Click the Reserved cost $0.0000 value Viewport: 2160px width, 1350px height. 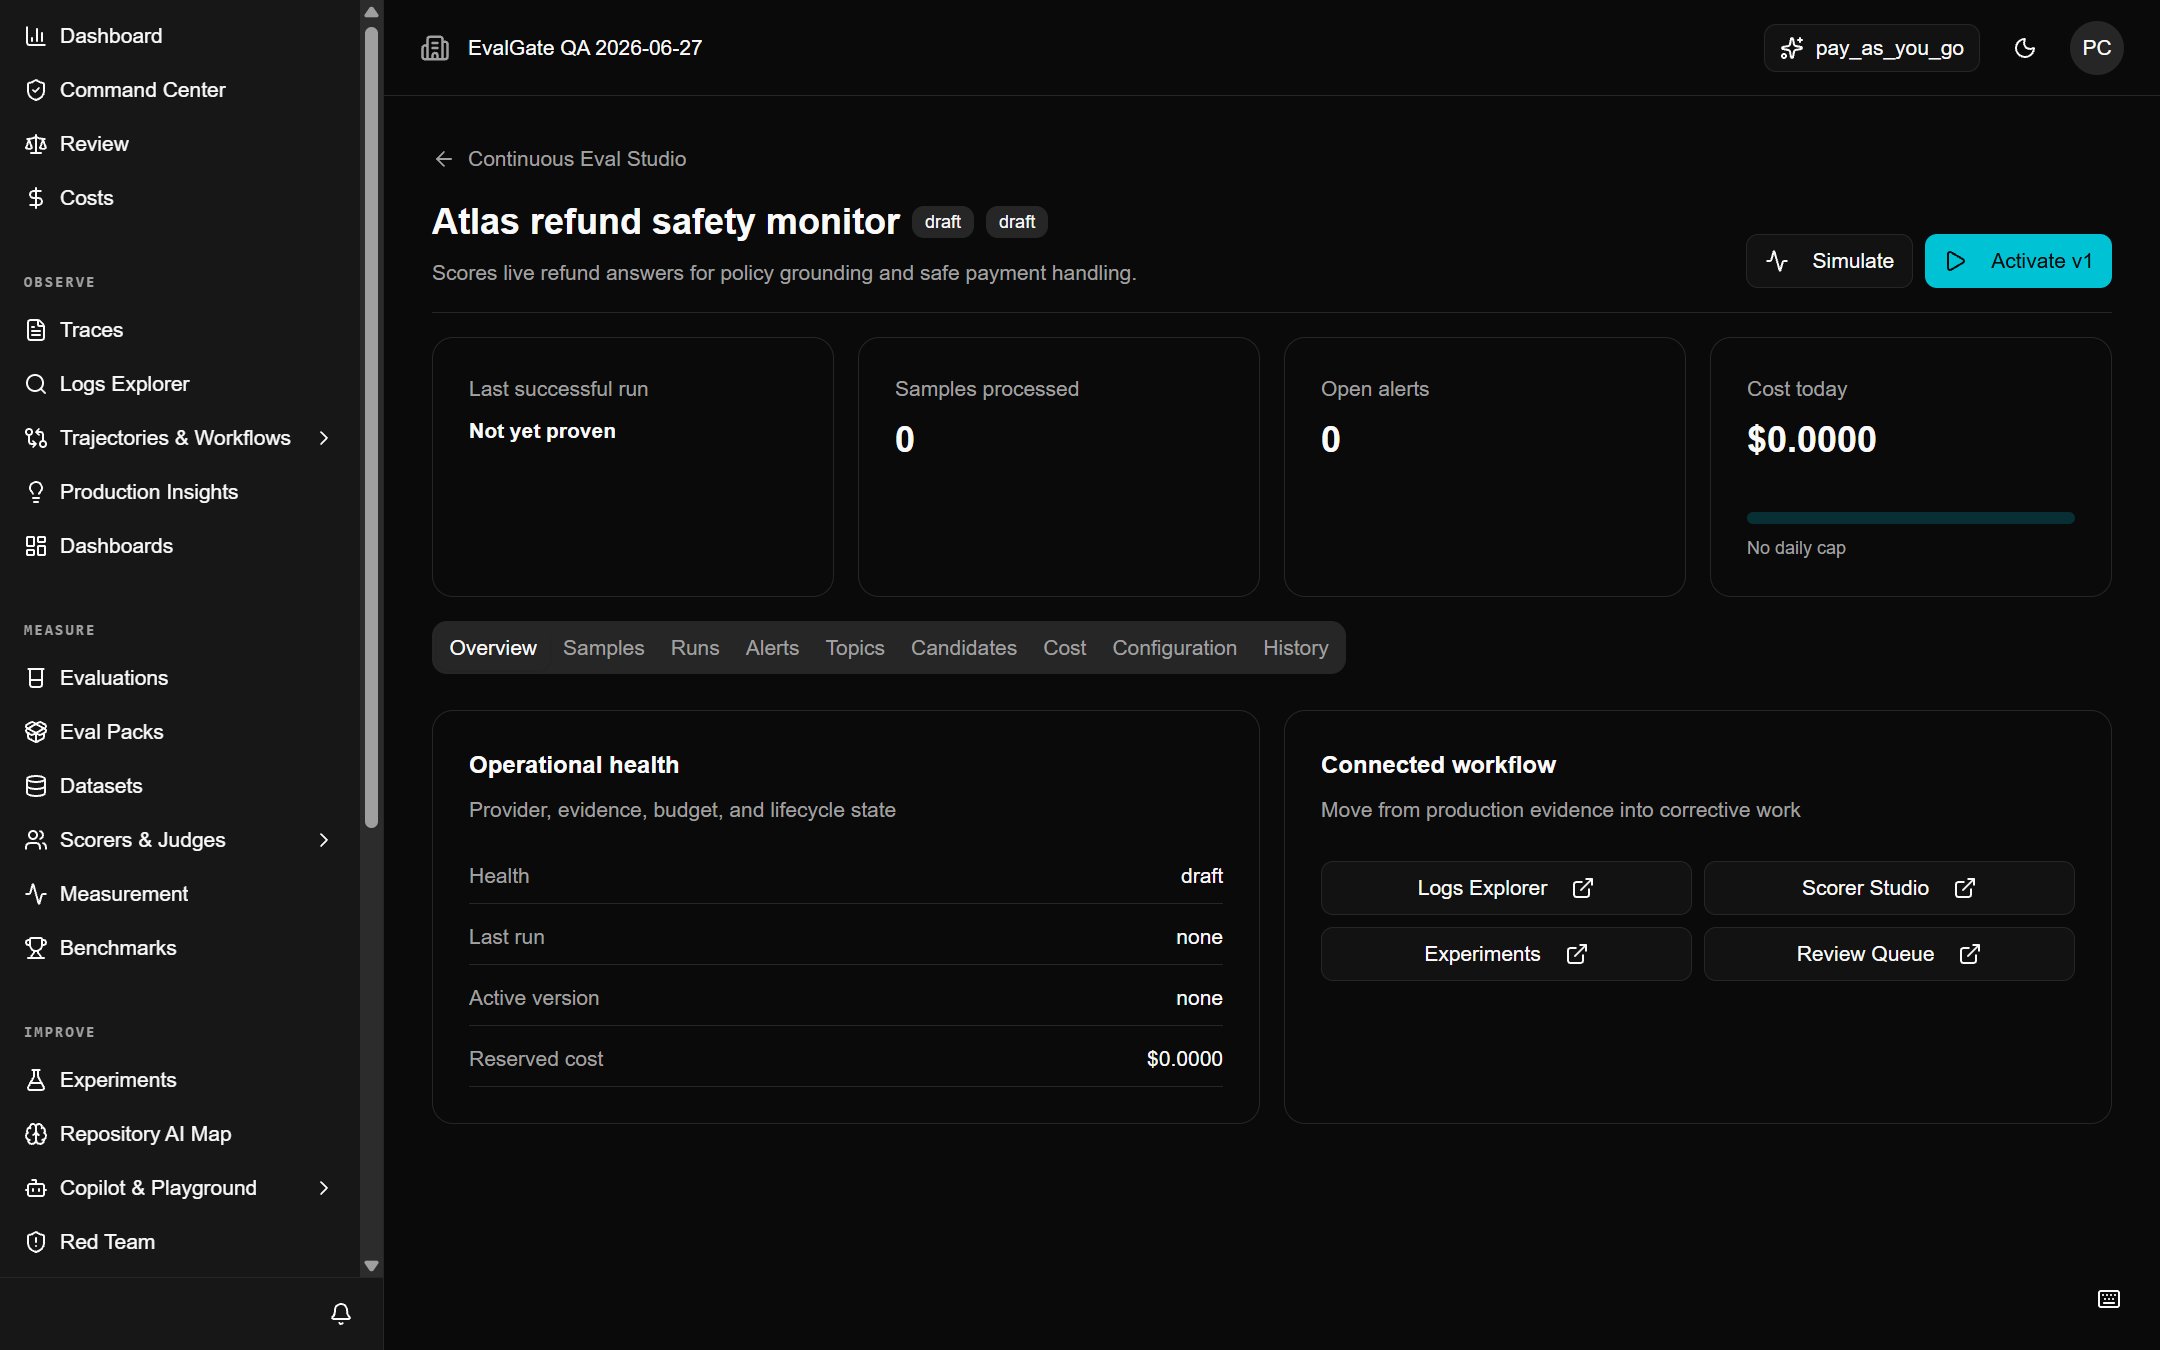(x=1184, y=1059)
